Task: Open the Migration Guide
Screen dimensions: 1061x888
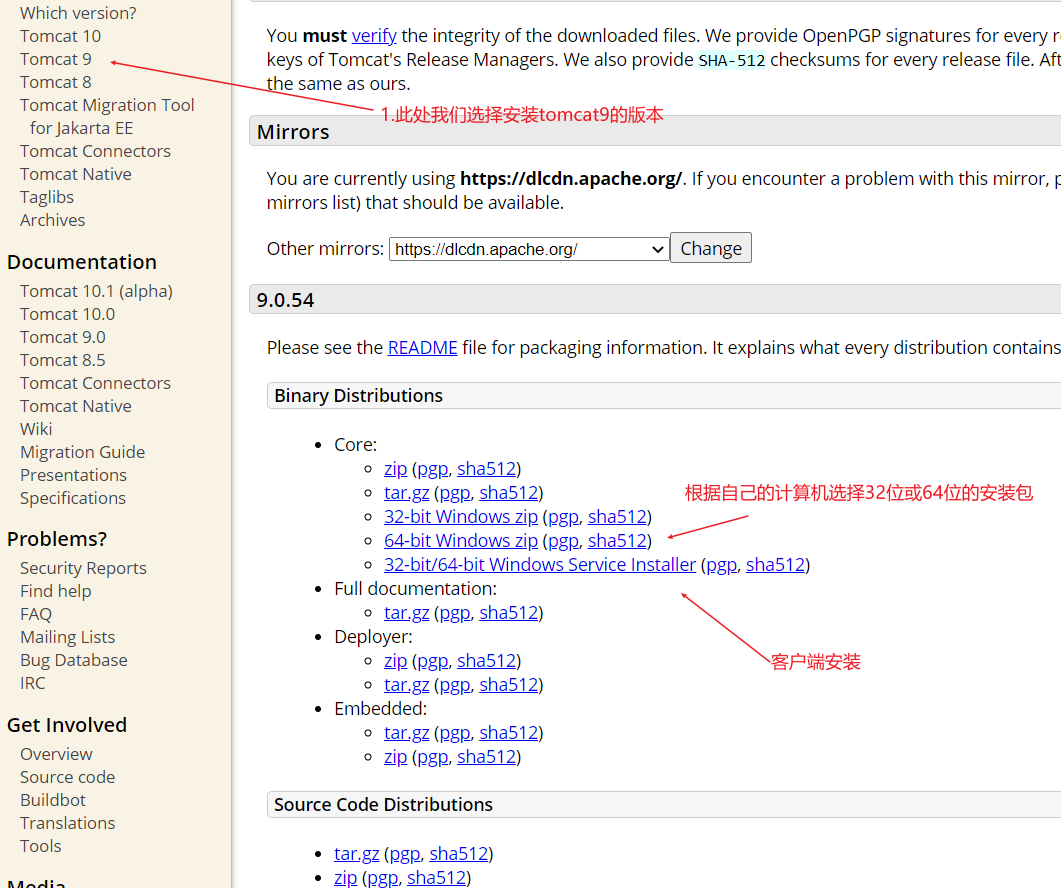Action: tap(83, 452)
